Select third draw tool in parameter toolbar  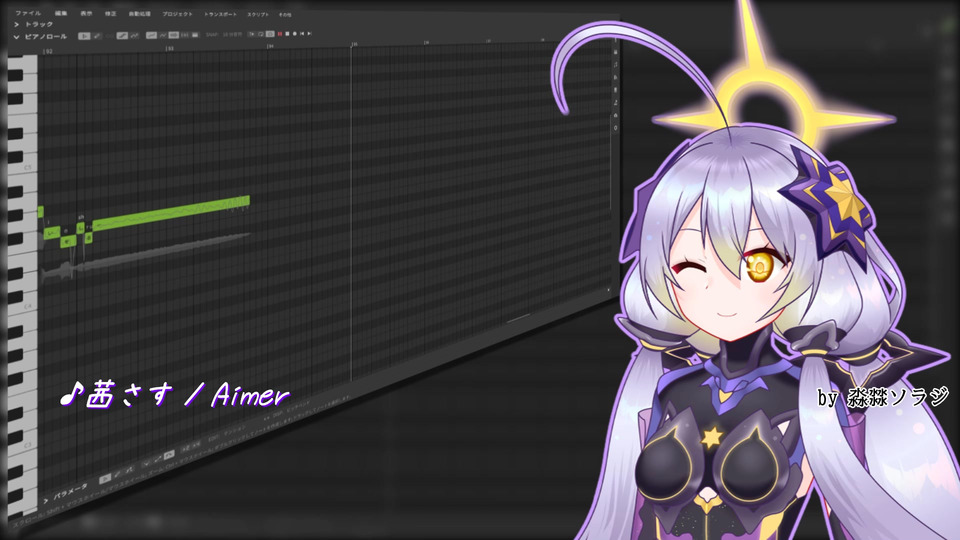coord(129,470)
